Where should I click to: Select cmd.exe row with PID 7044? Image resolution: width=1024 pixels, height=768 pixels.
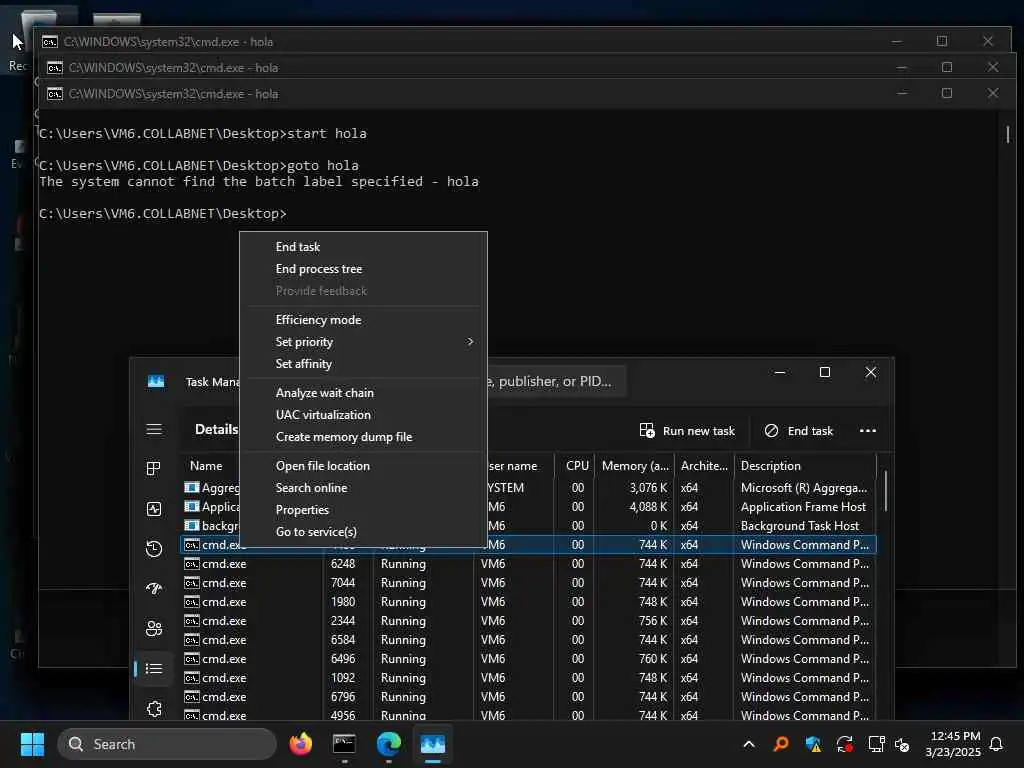click(528, 583)
